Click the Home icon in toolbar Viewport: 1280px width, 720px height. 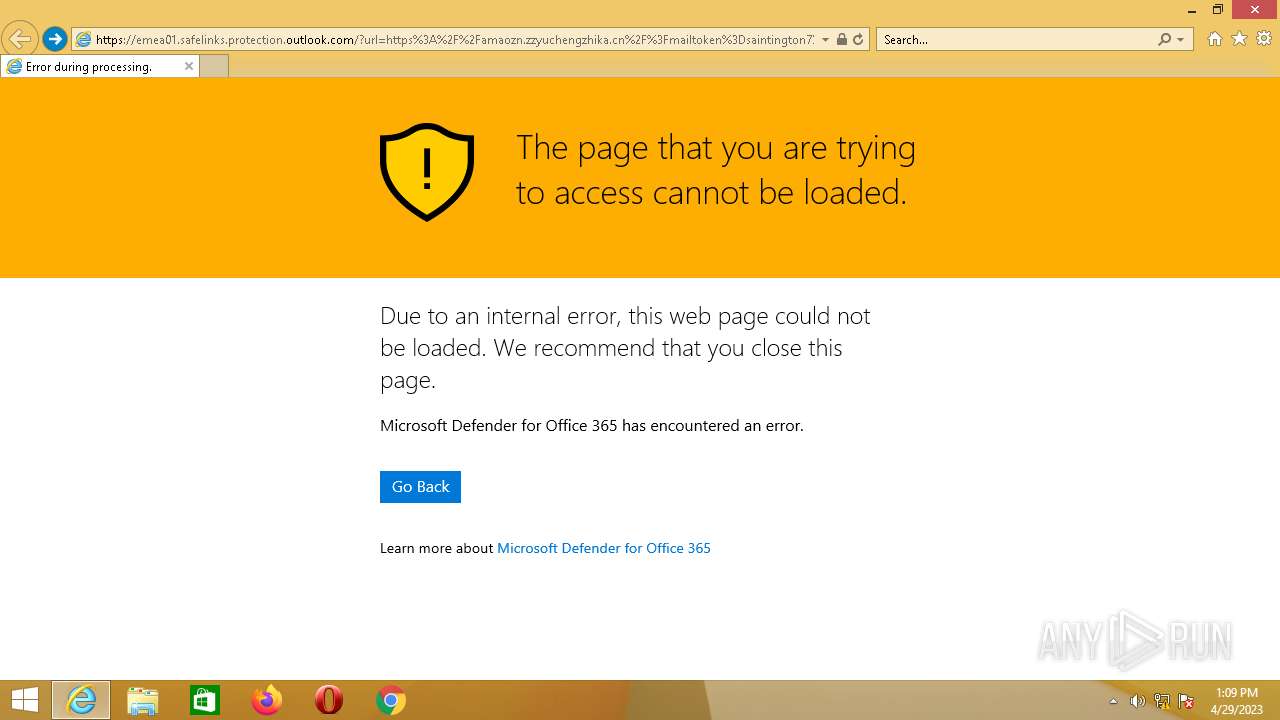(1215, 39)
